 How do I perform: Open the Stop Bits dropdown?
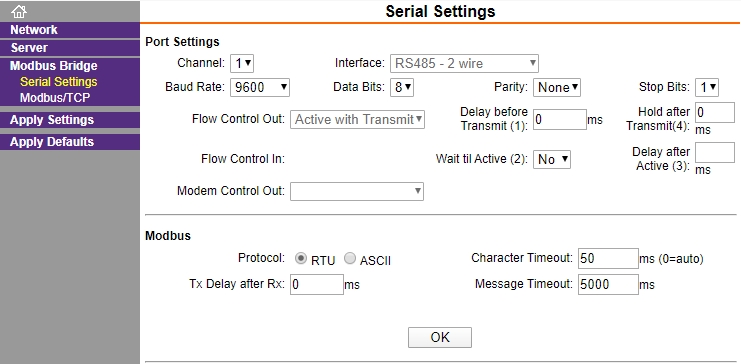[x=707, y=87]
